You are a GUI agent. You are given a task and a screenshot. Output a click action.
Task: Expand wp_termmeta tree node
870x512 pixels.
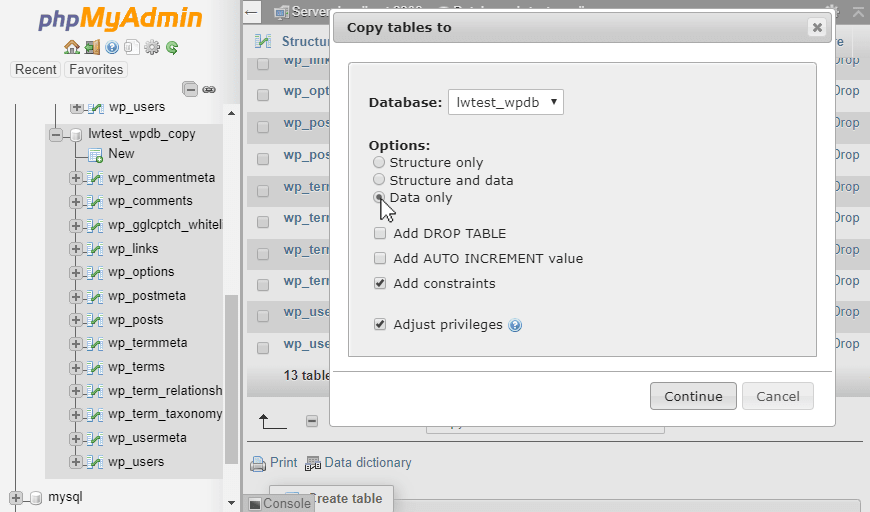coord(75,344)
